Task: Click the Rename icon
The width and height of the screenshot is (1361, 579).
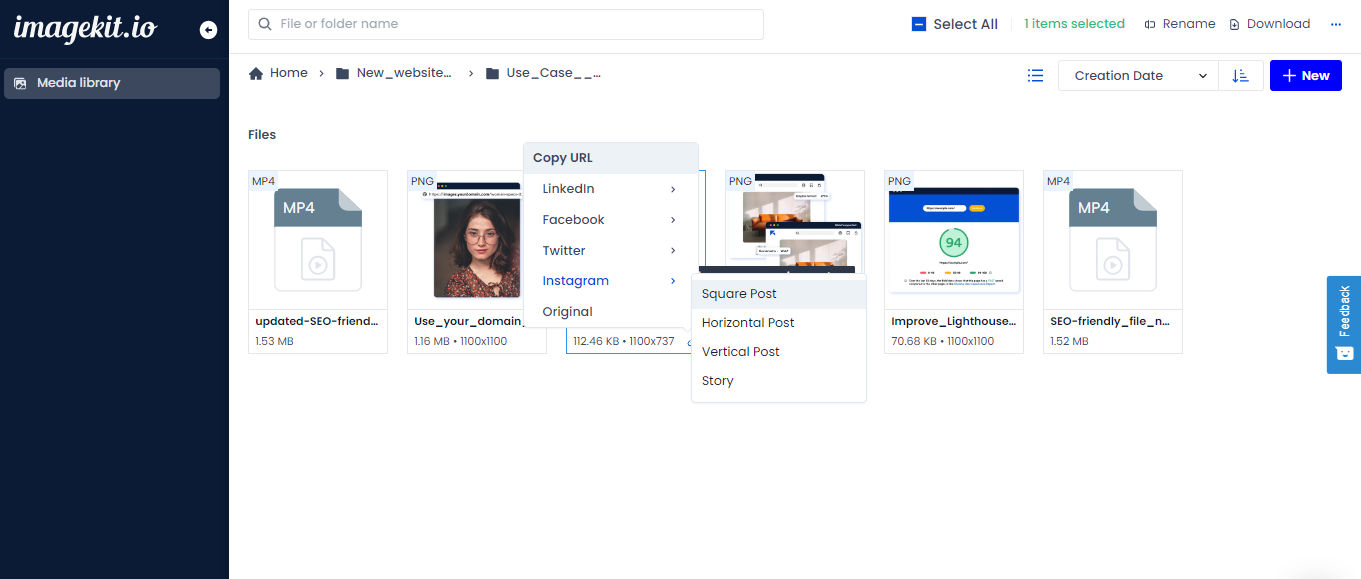Action: pyautogui.click(x=1150, y=24)
